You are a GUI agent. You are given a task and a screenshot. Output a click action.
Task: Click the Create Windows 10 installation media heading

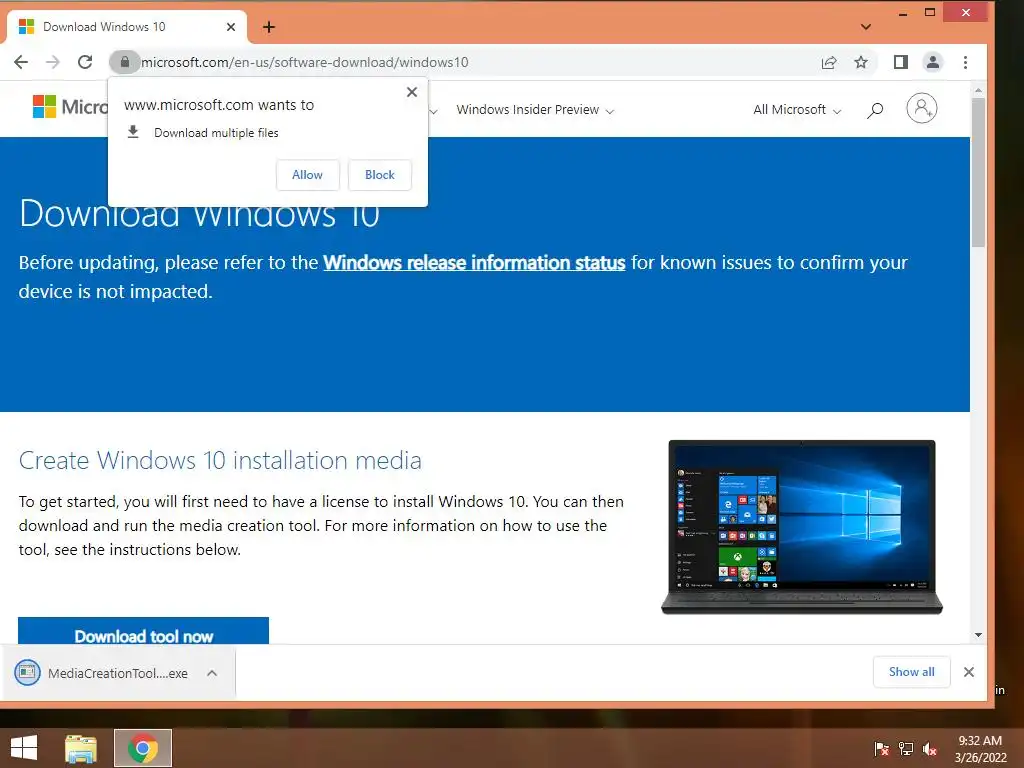click(220, 460)
